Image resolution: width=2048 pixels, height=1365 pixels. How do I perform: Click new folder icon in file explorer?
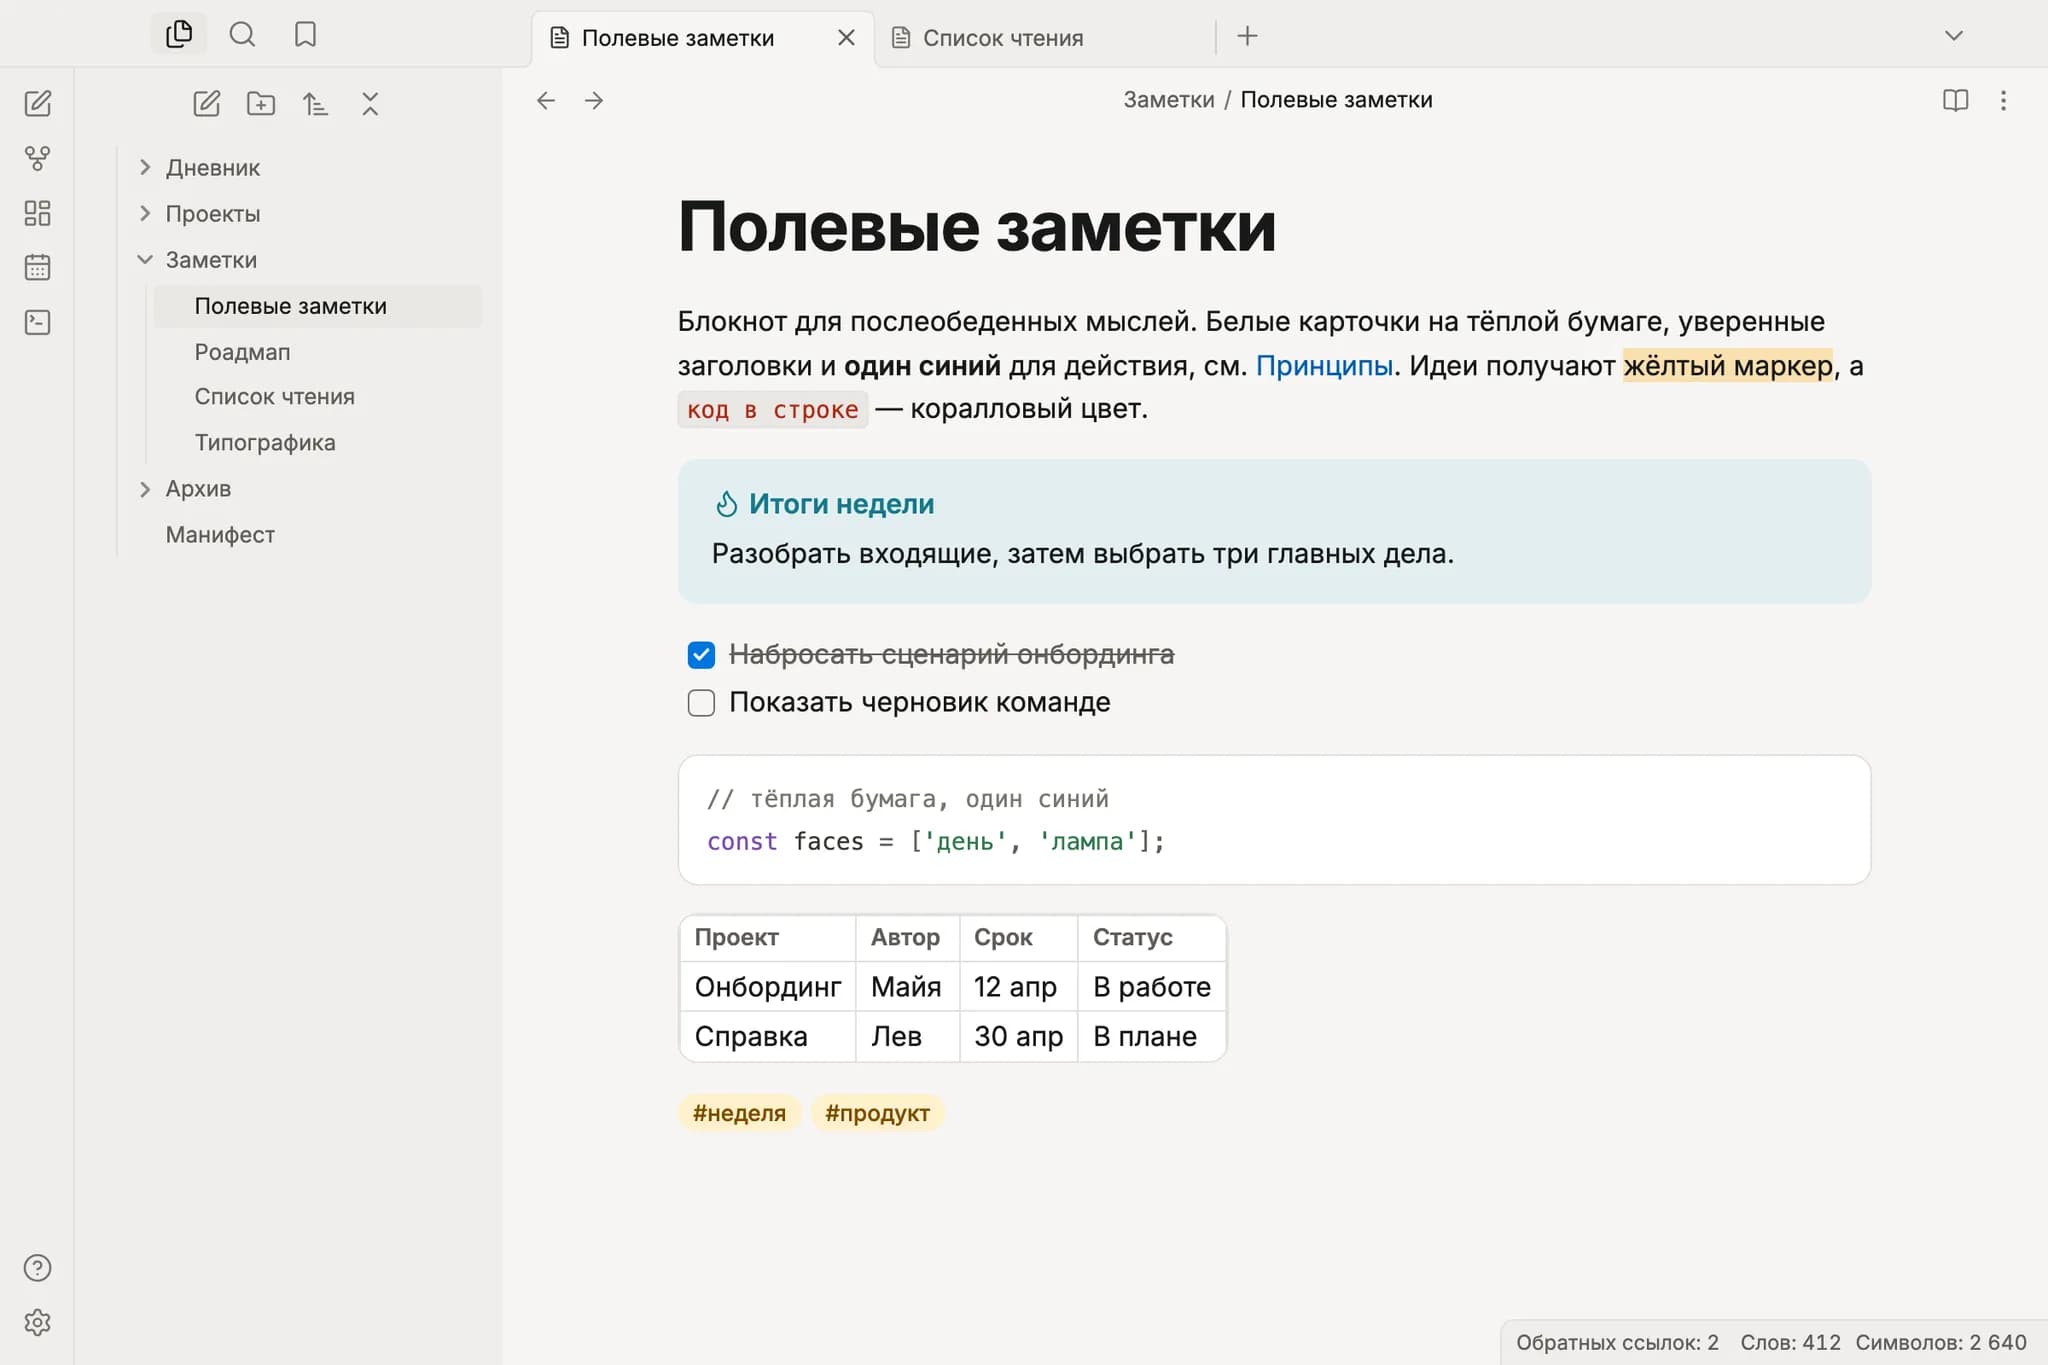(261, 103)
